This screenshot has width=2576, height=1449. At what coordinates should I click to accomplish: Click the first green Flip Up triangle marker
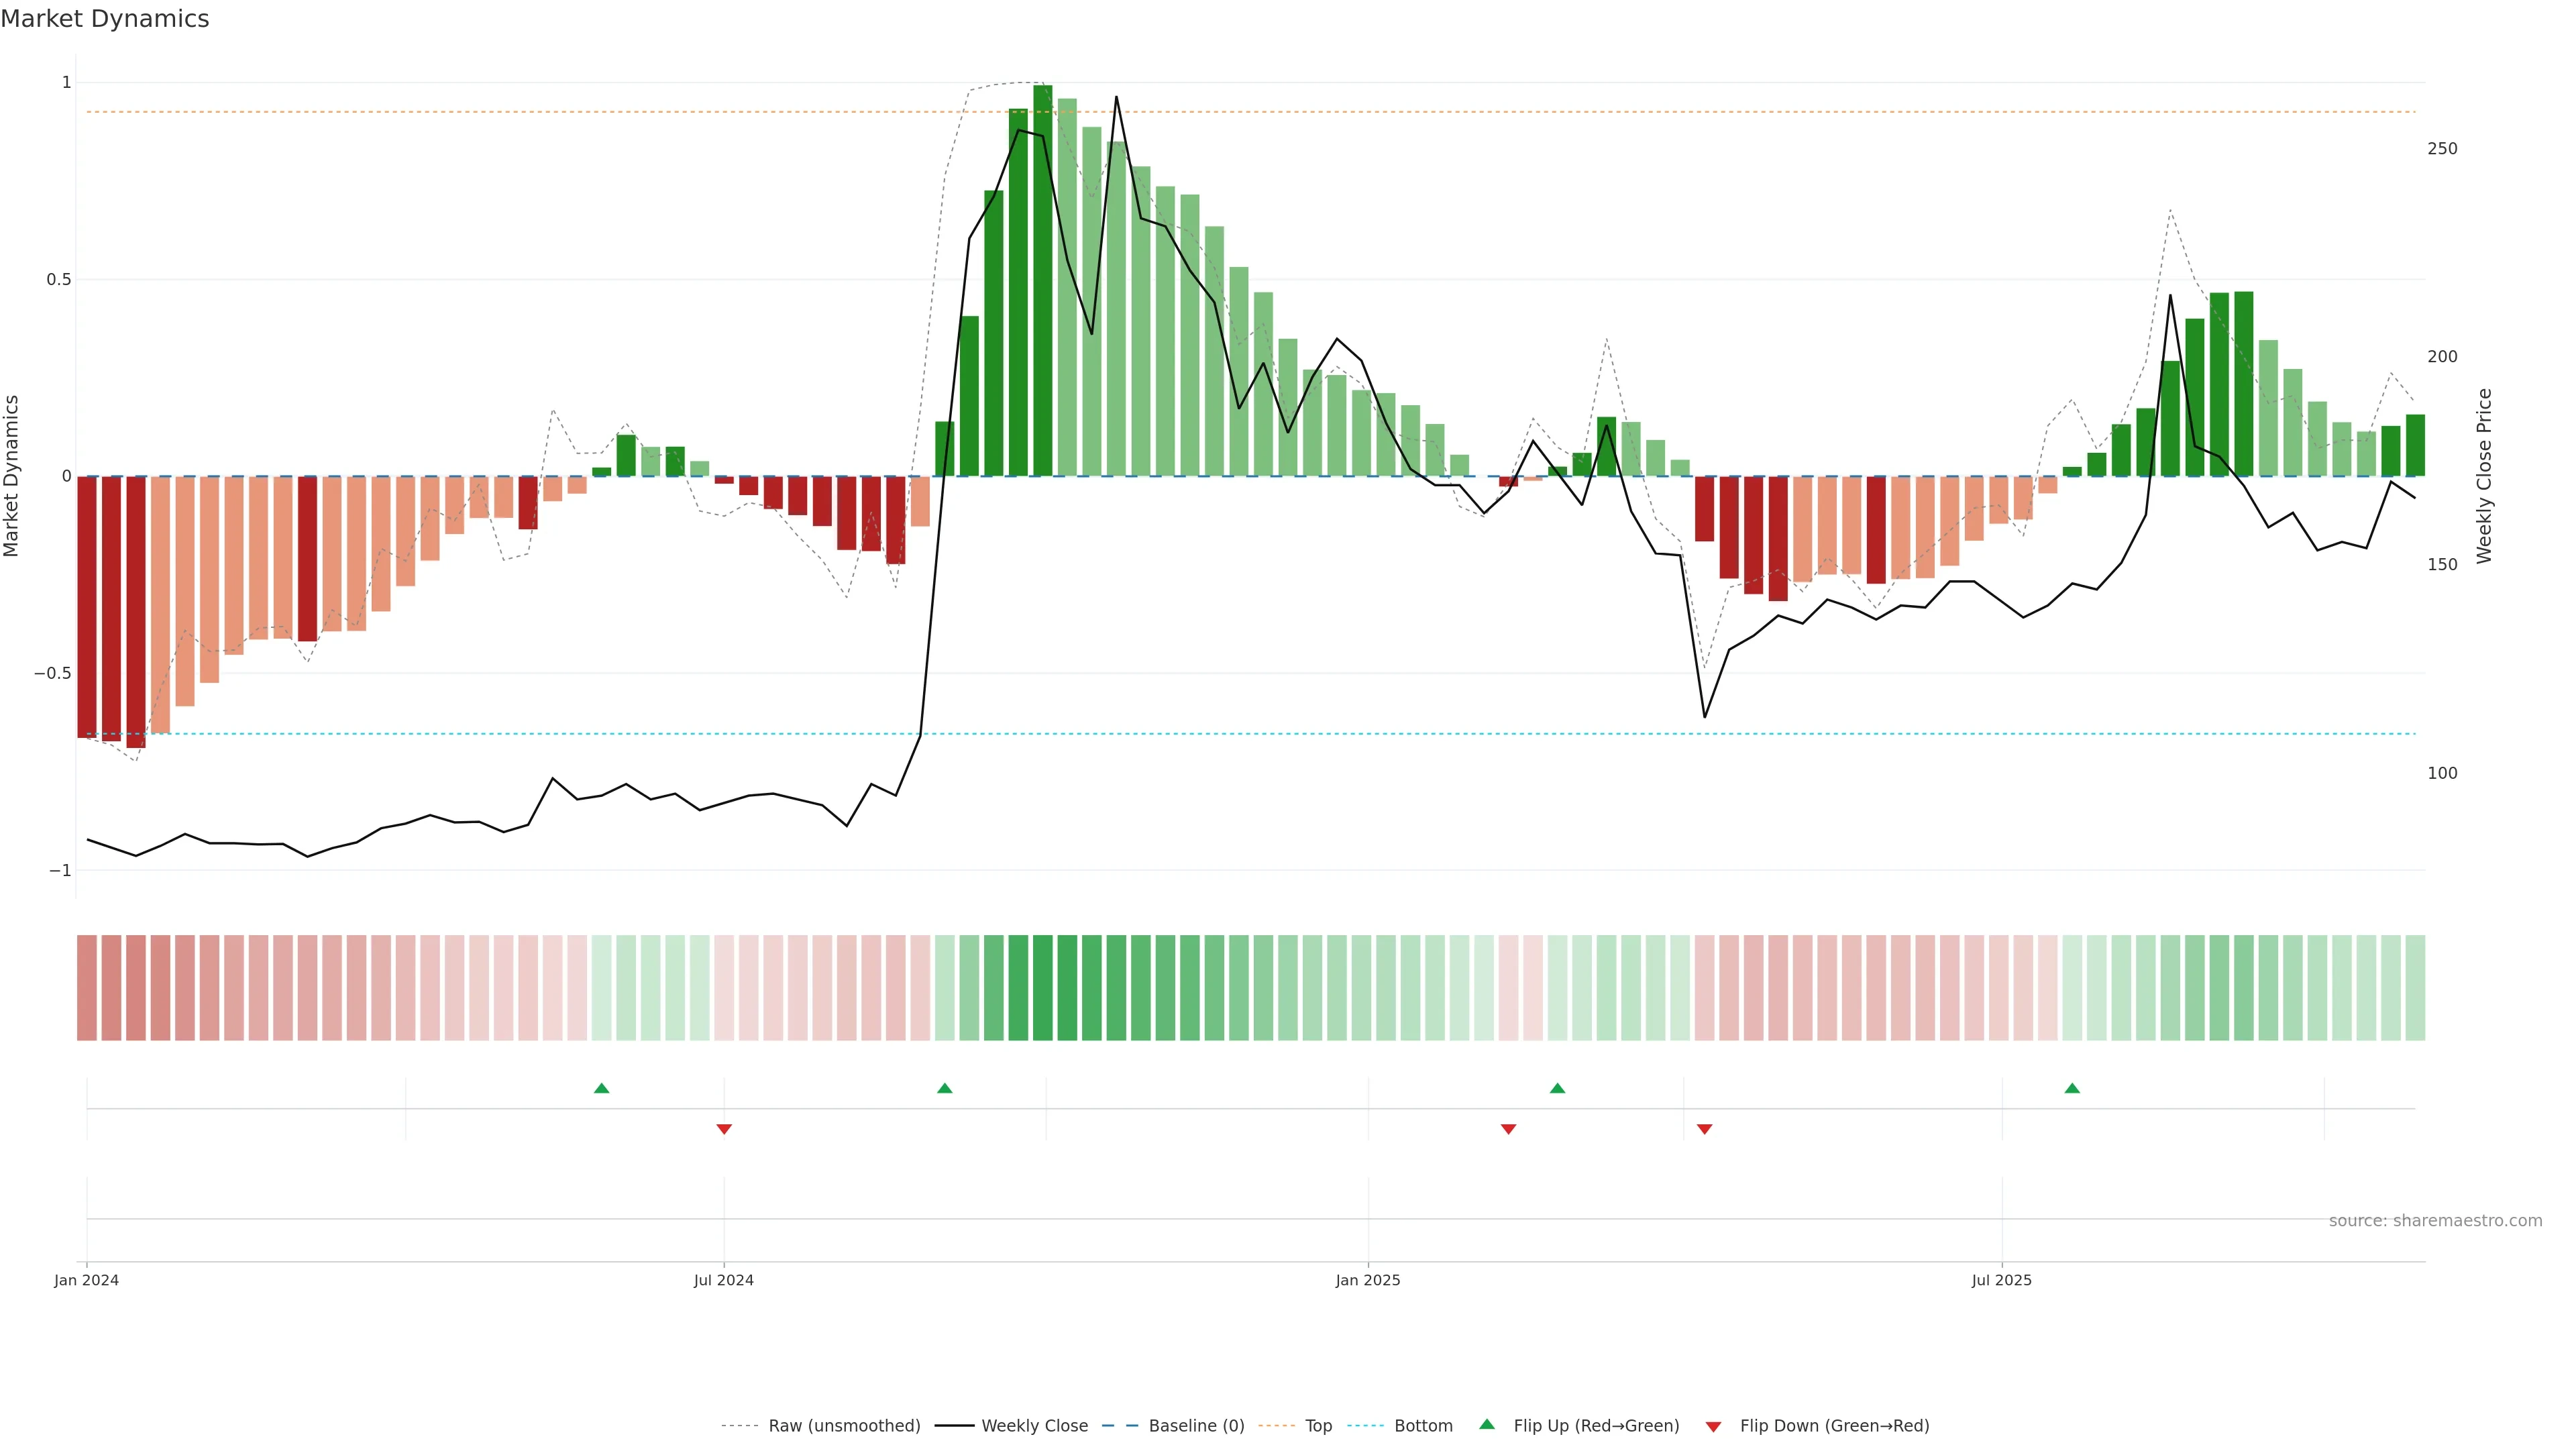tap(601, 1088)
